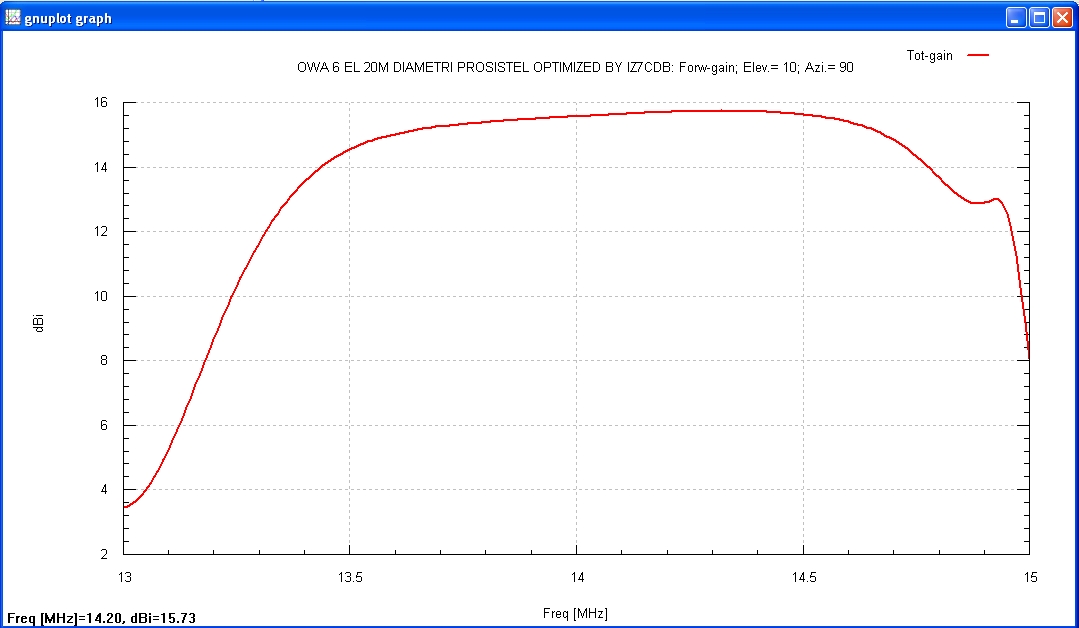Click the 2 y-axis tick label
1079x628 pixels.
coord(104,554)
